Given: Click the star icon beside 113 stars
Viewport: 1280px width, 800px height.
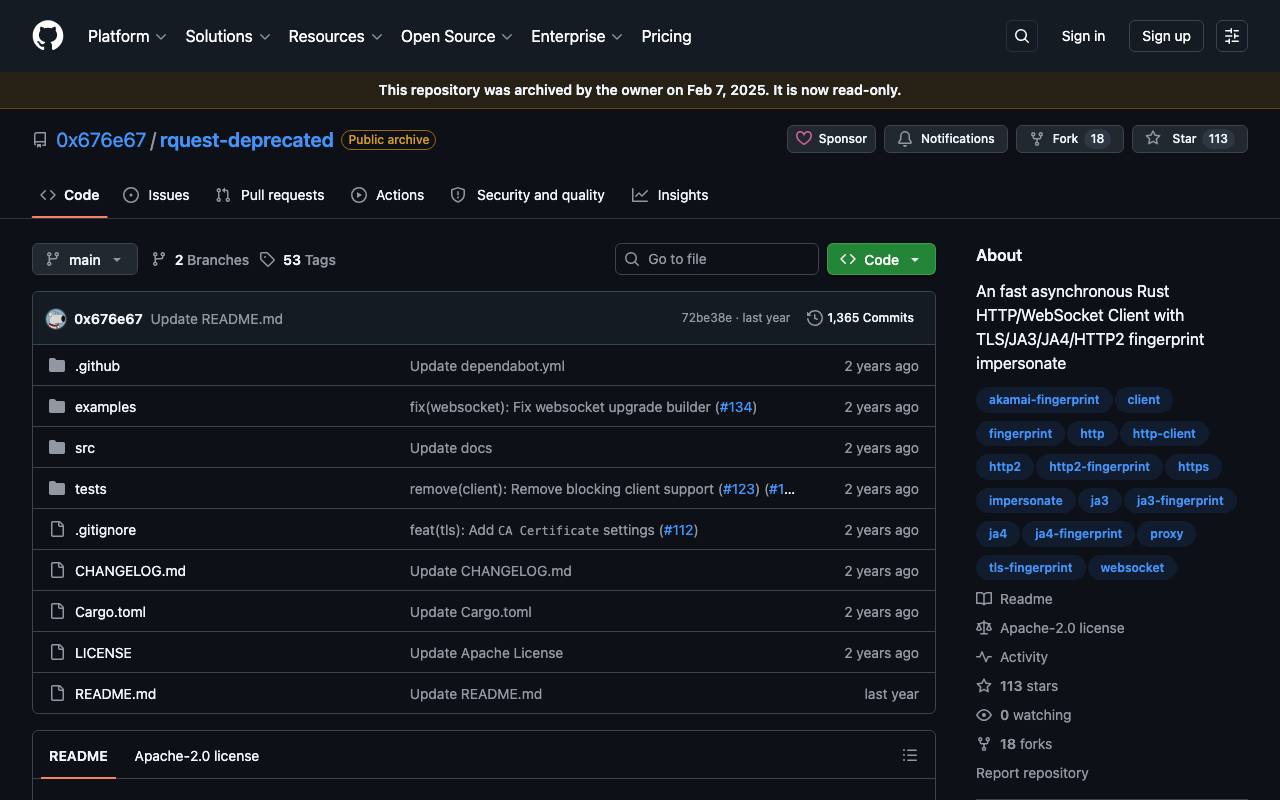Looking at the screenshot, I should [984, 686].
